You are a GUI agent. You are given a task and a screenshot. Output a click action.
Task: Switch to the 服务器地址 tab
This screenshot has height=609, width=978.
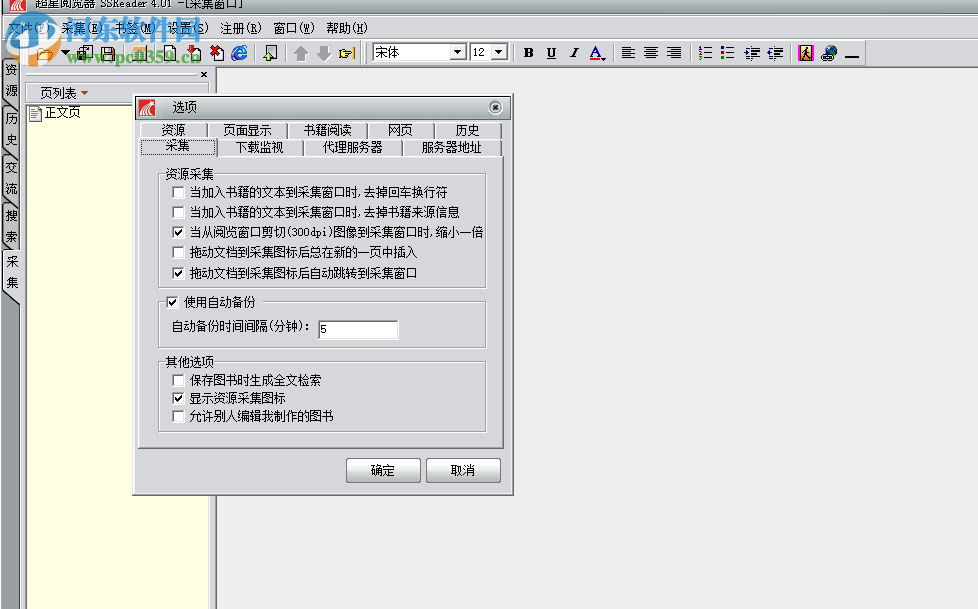click(452, 148)
